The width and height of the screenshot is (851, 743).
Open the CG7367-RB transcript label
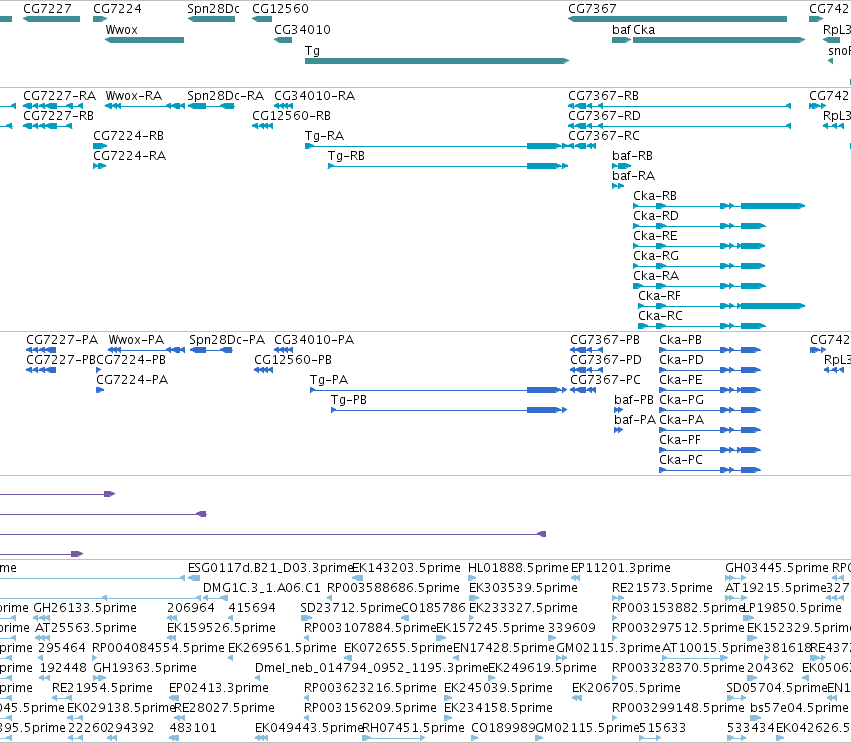(604, 96)
